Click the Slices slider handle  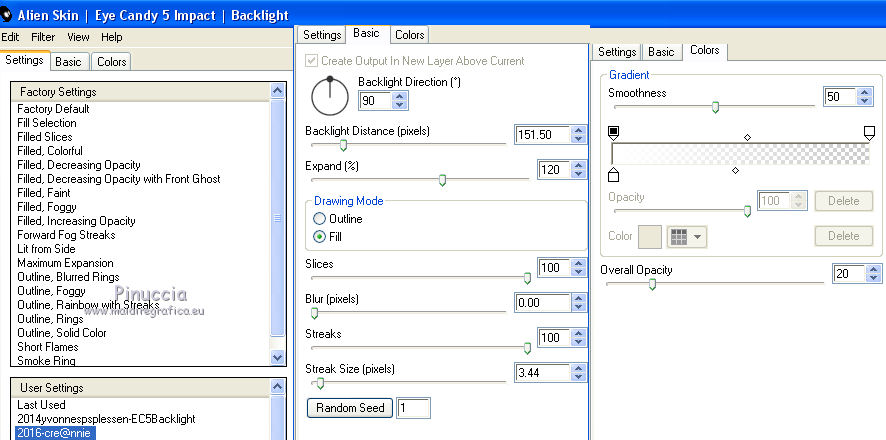pos(527,278)
